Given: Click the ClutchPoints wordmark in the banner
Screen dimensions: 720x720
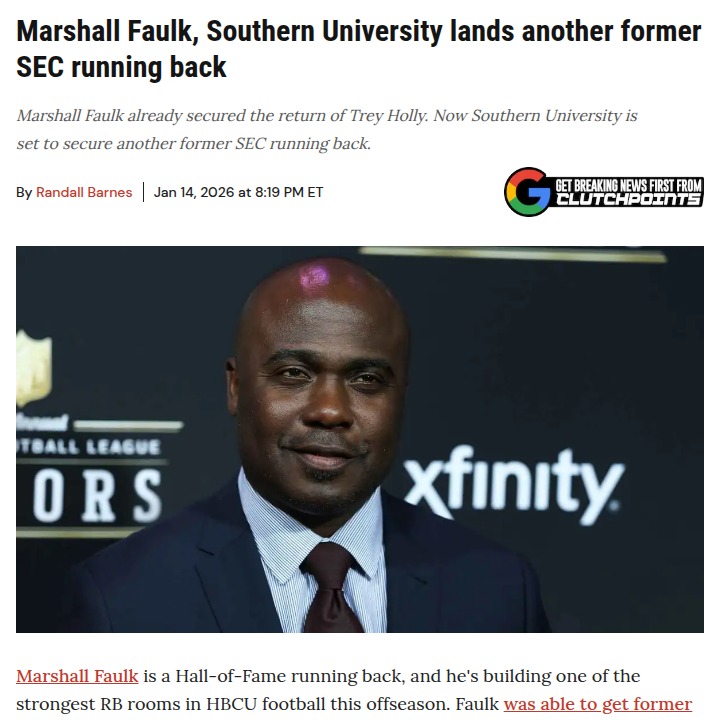Looking at the screenshot, I should tap(628, 200).
